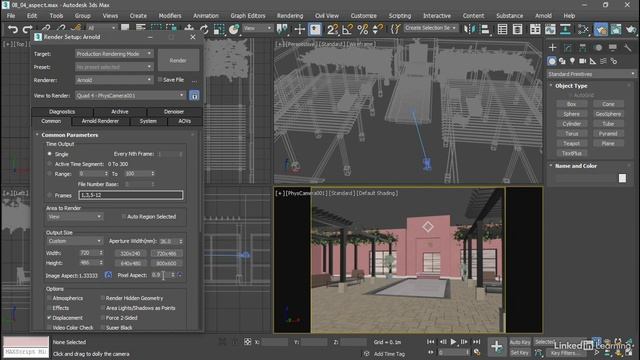Select the Scale tool
The width and height of the screenshot is (640, 360).
click(x=219, y=29)
